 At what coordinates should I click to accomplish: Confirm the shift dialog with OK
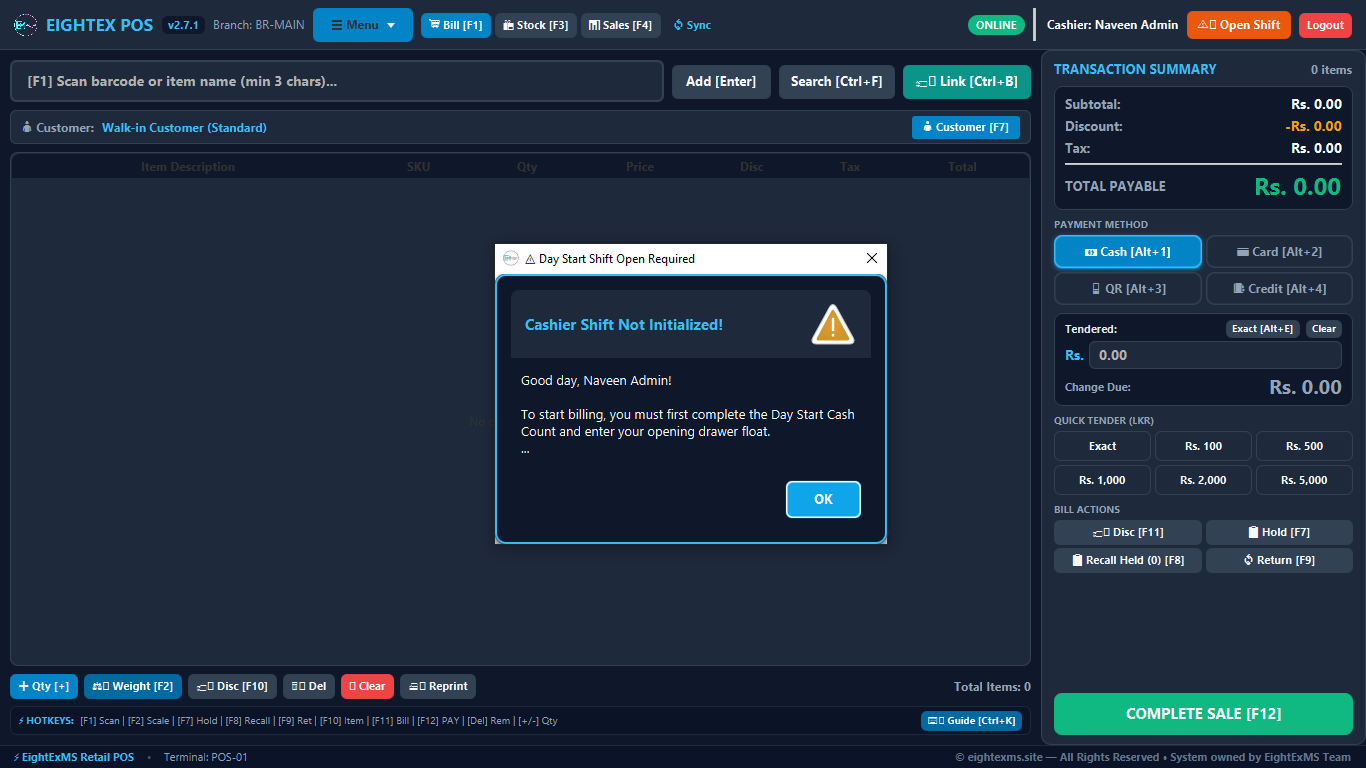[x=823, y=499]
